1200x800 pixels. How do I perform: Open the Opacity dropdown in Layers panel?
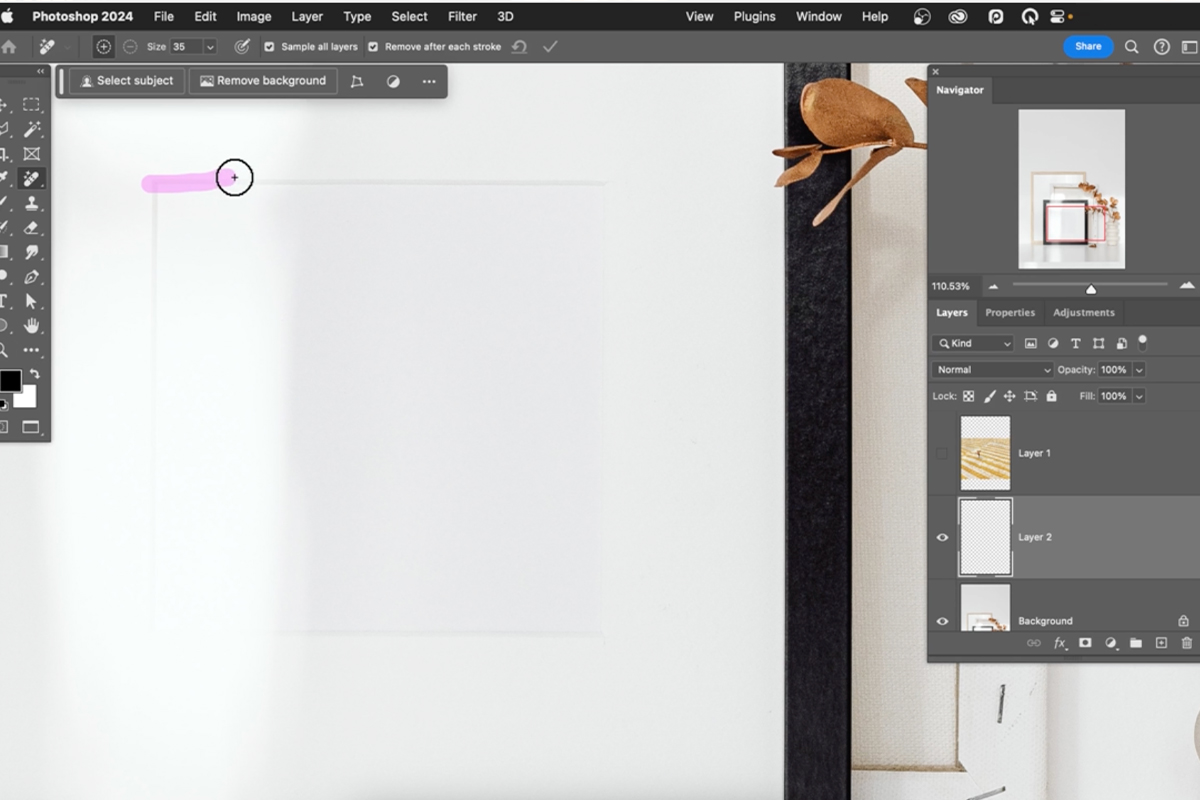pyautogui.click(x=1136, y=369)
